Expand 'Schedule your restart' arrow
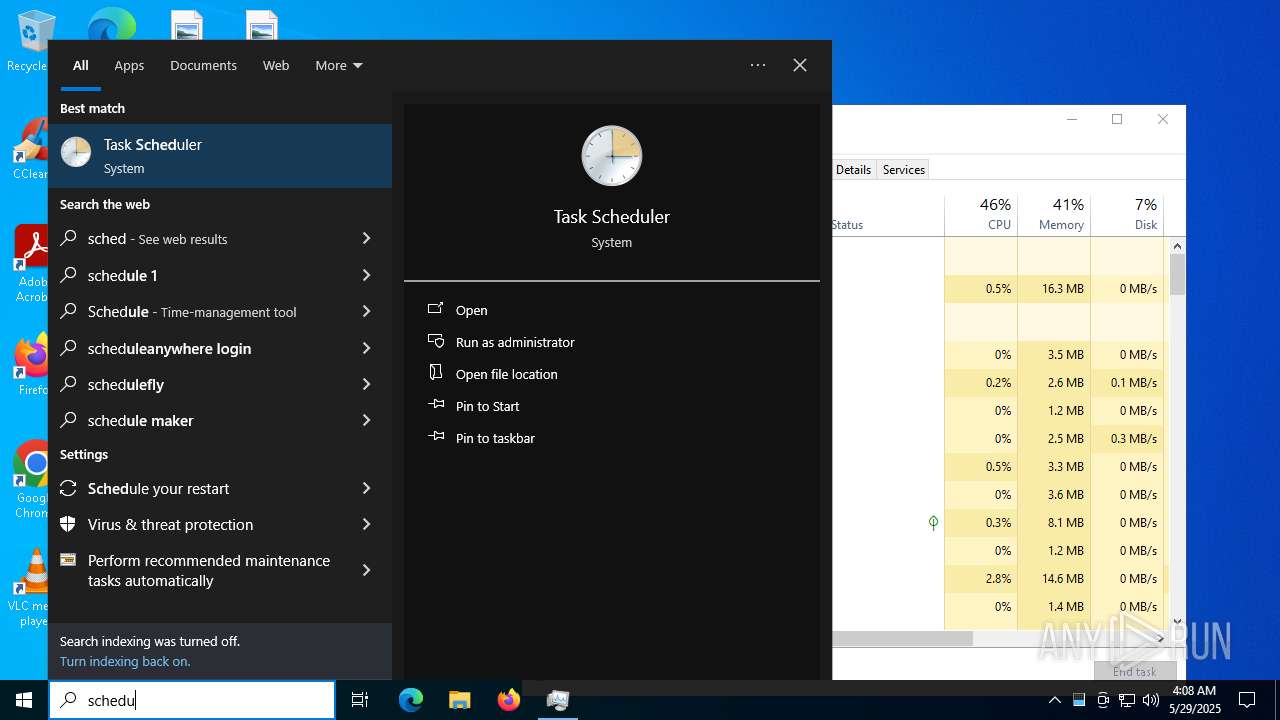This screenshot has width=1280, height=720. 366,488
